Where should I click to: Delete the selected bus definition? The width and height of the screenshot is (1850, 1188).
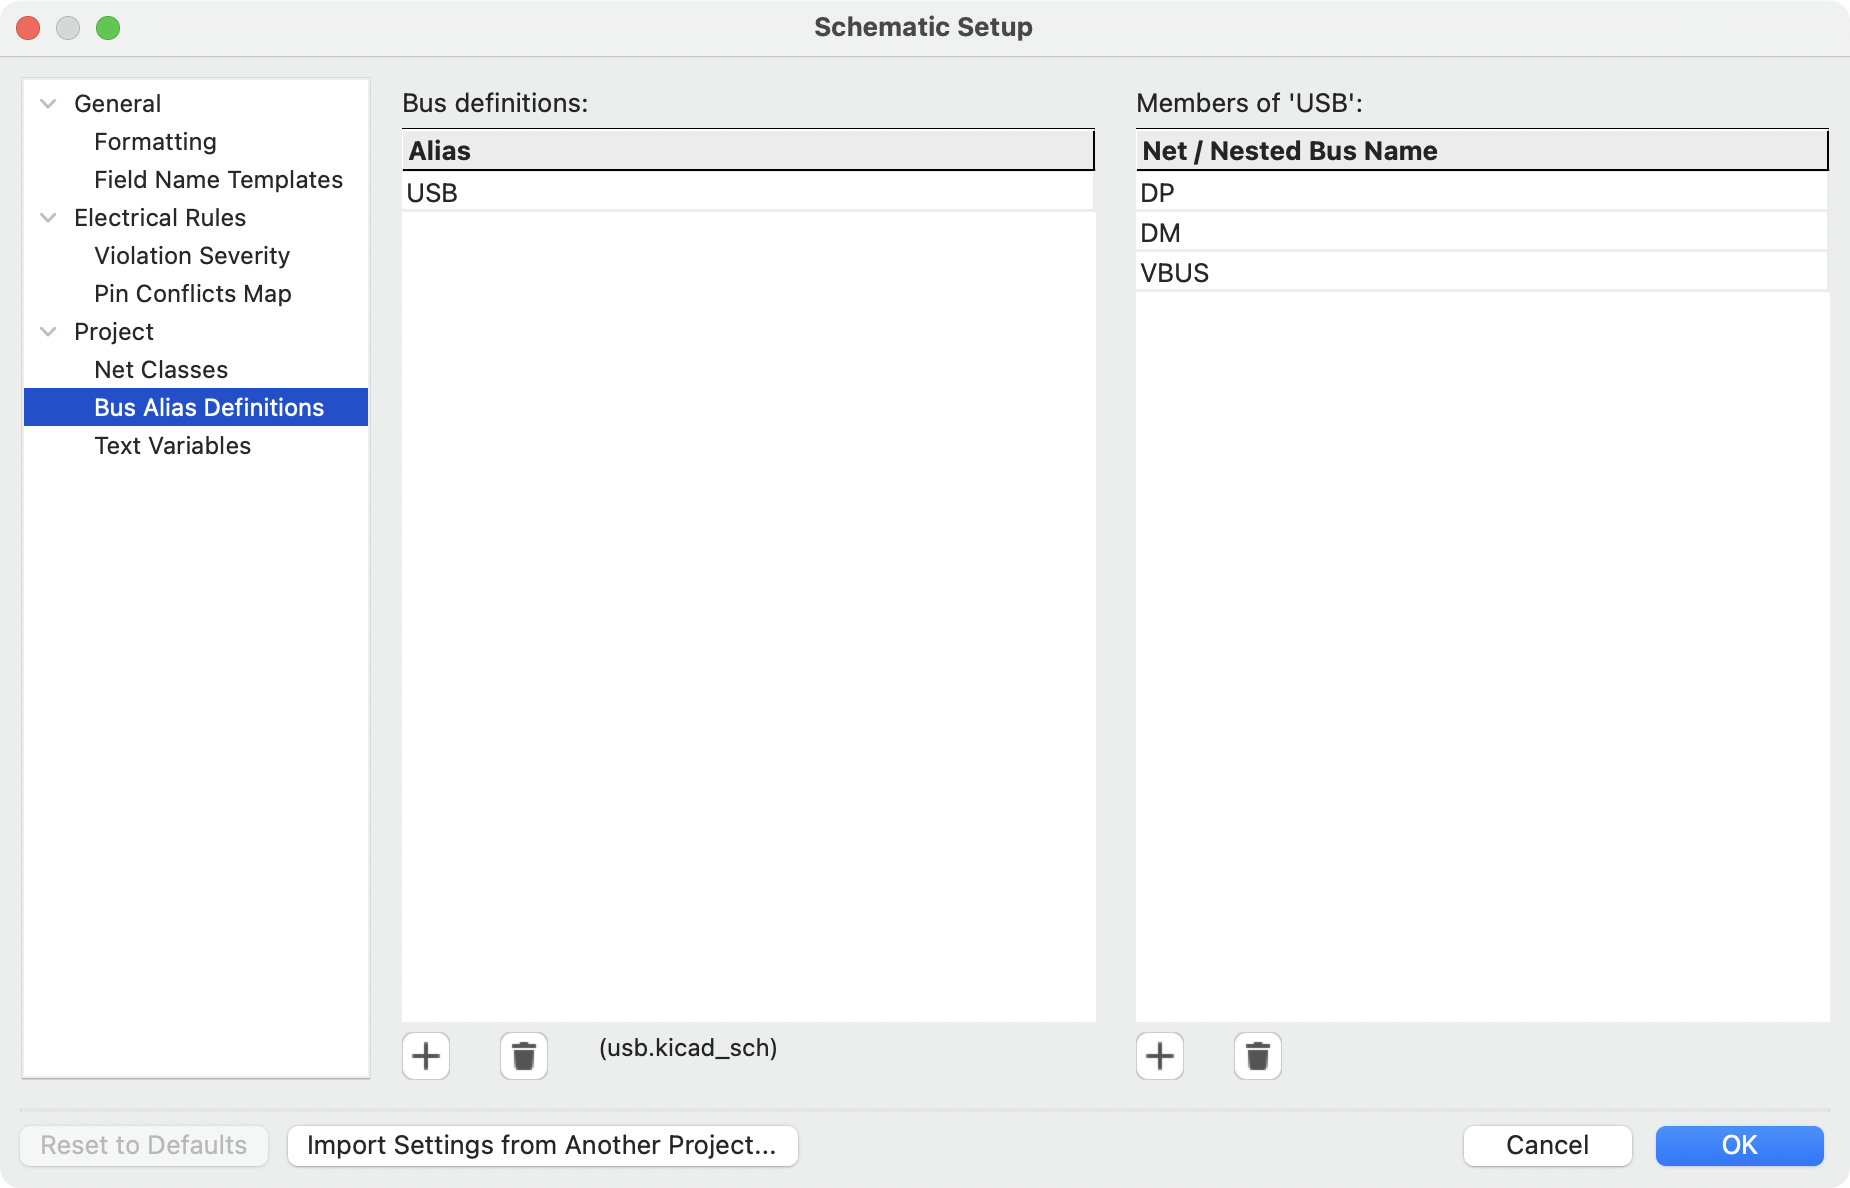(523, 1056)
